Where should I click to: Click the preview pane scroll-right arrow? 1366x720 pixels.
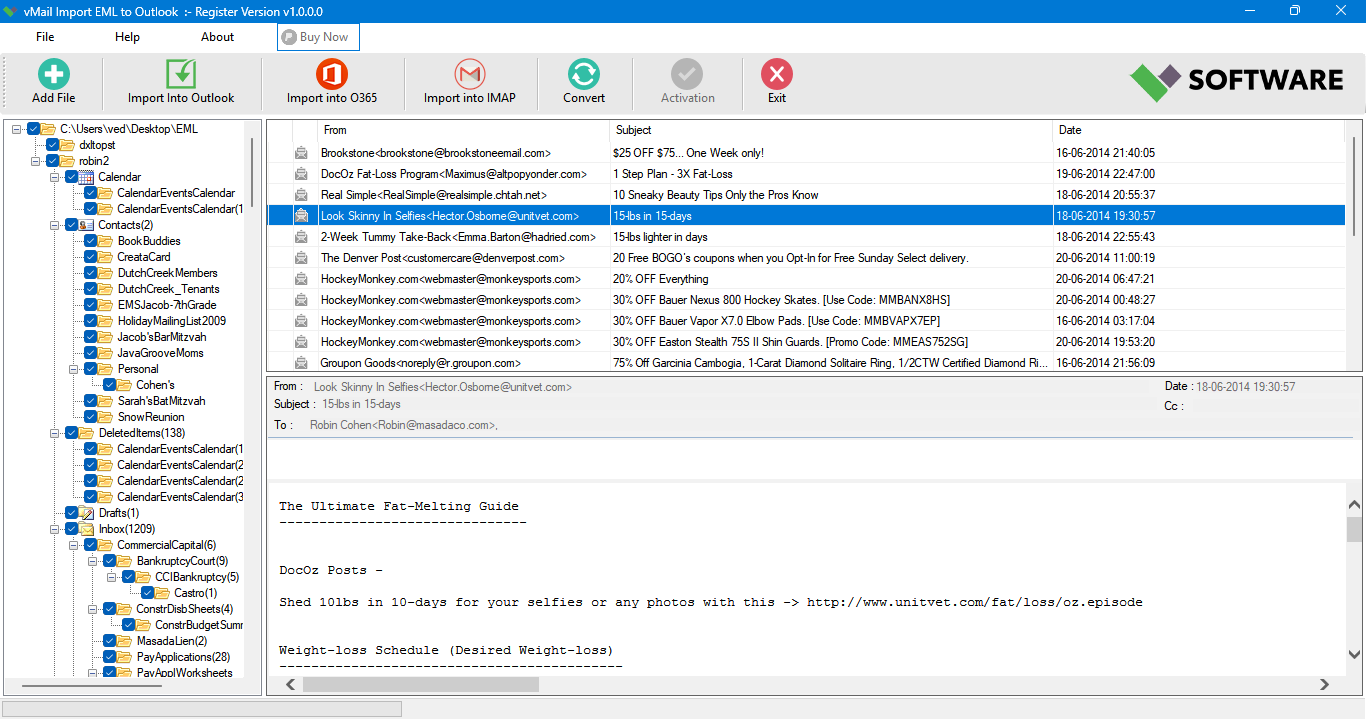tap(1325, 685)
